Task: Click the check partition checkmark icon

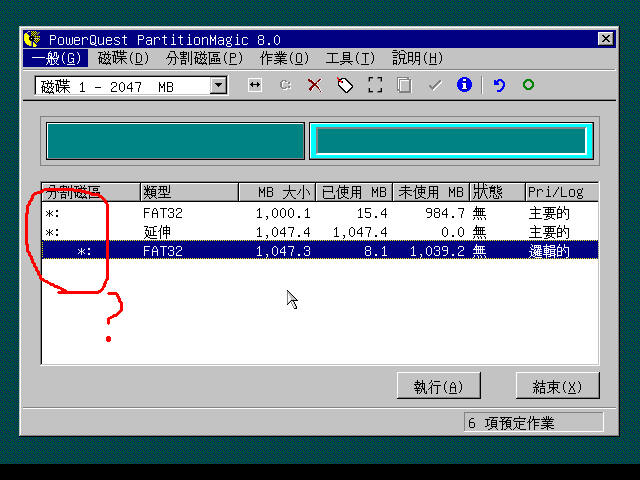Action: [x=435, y=85]
